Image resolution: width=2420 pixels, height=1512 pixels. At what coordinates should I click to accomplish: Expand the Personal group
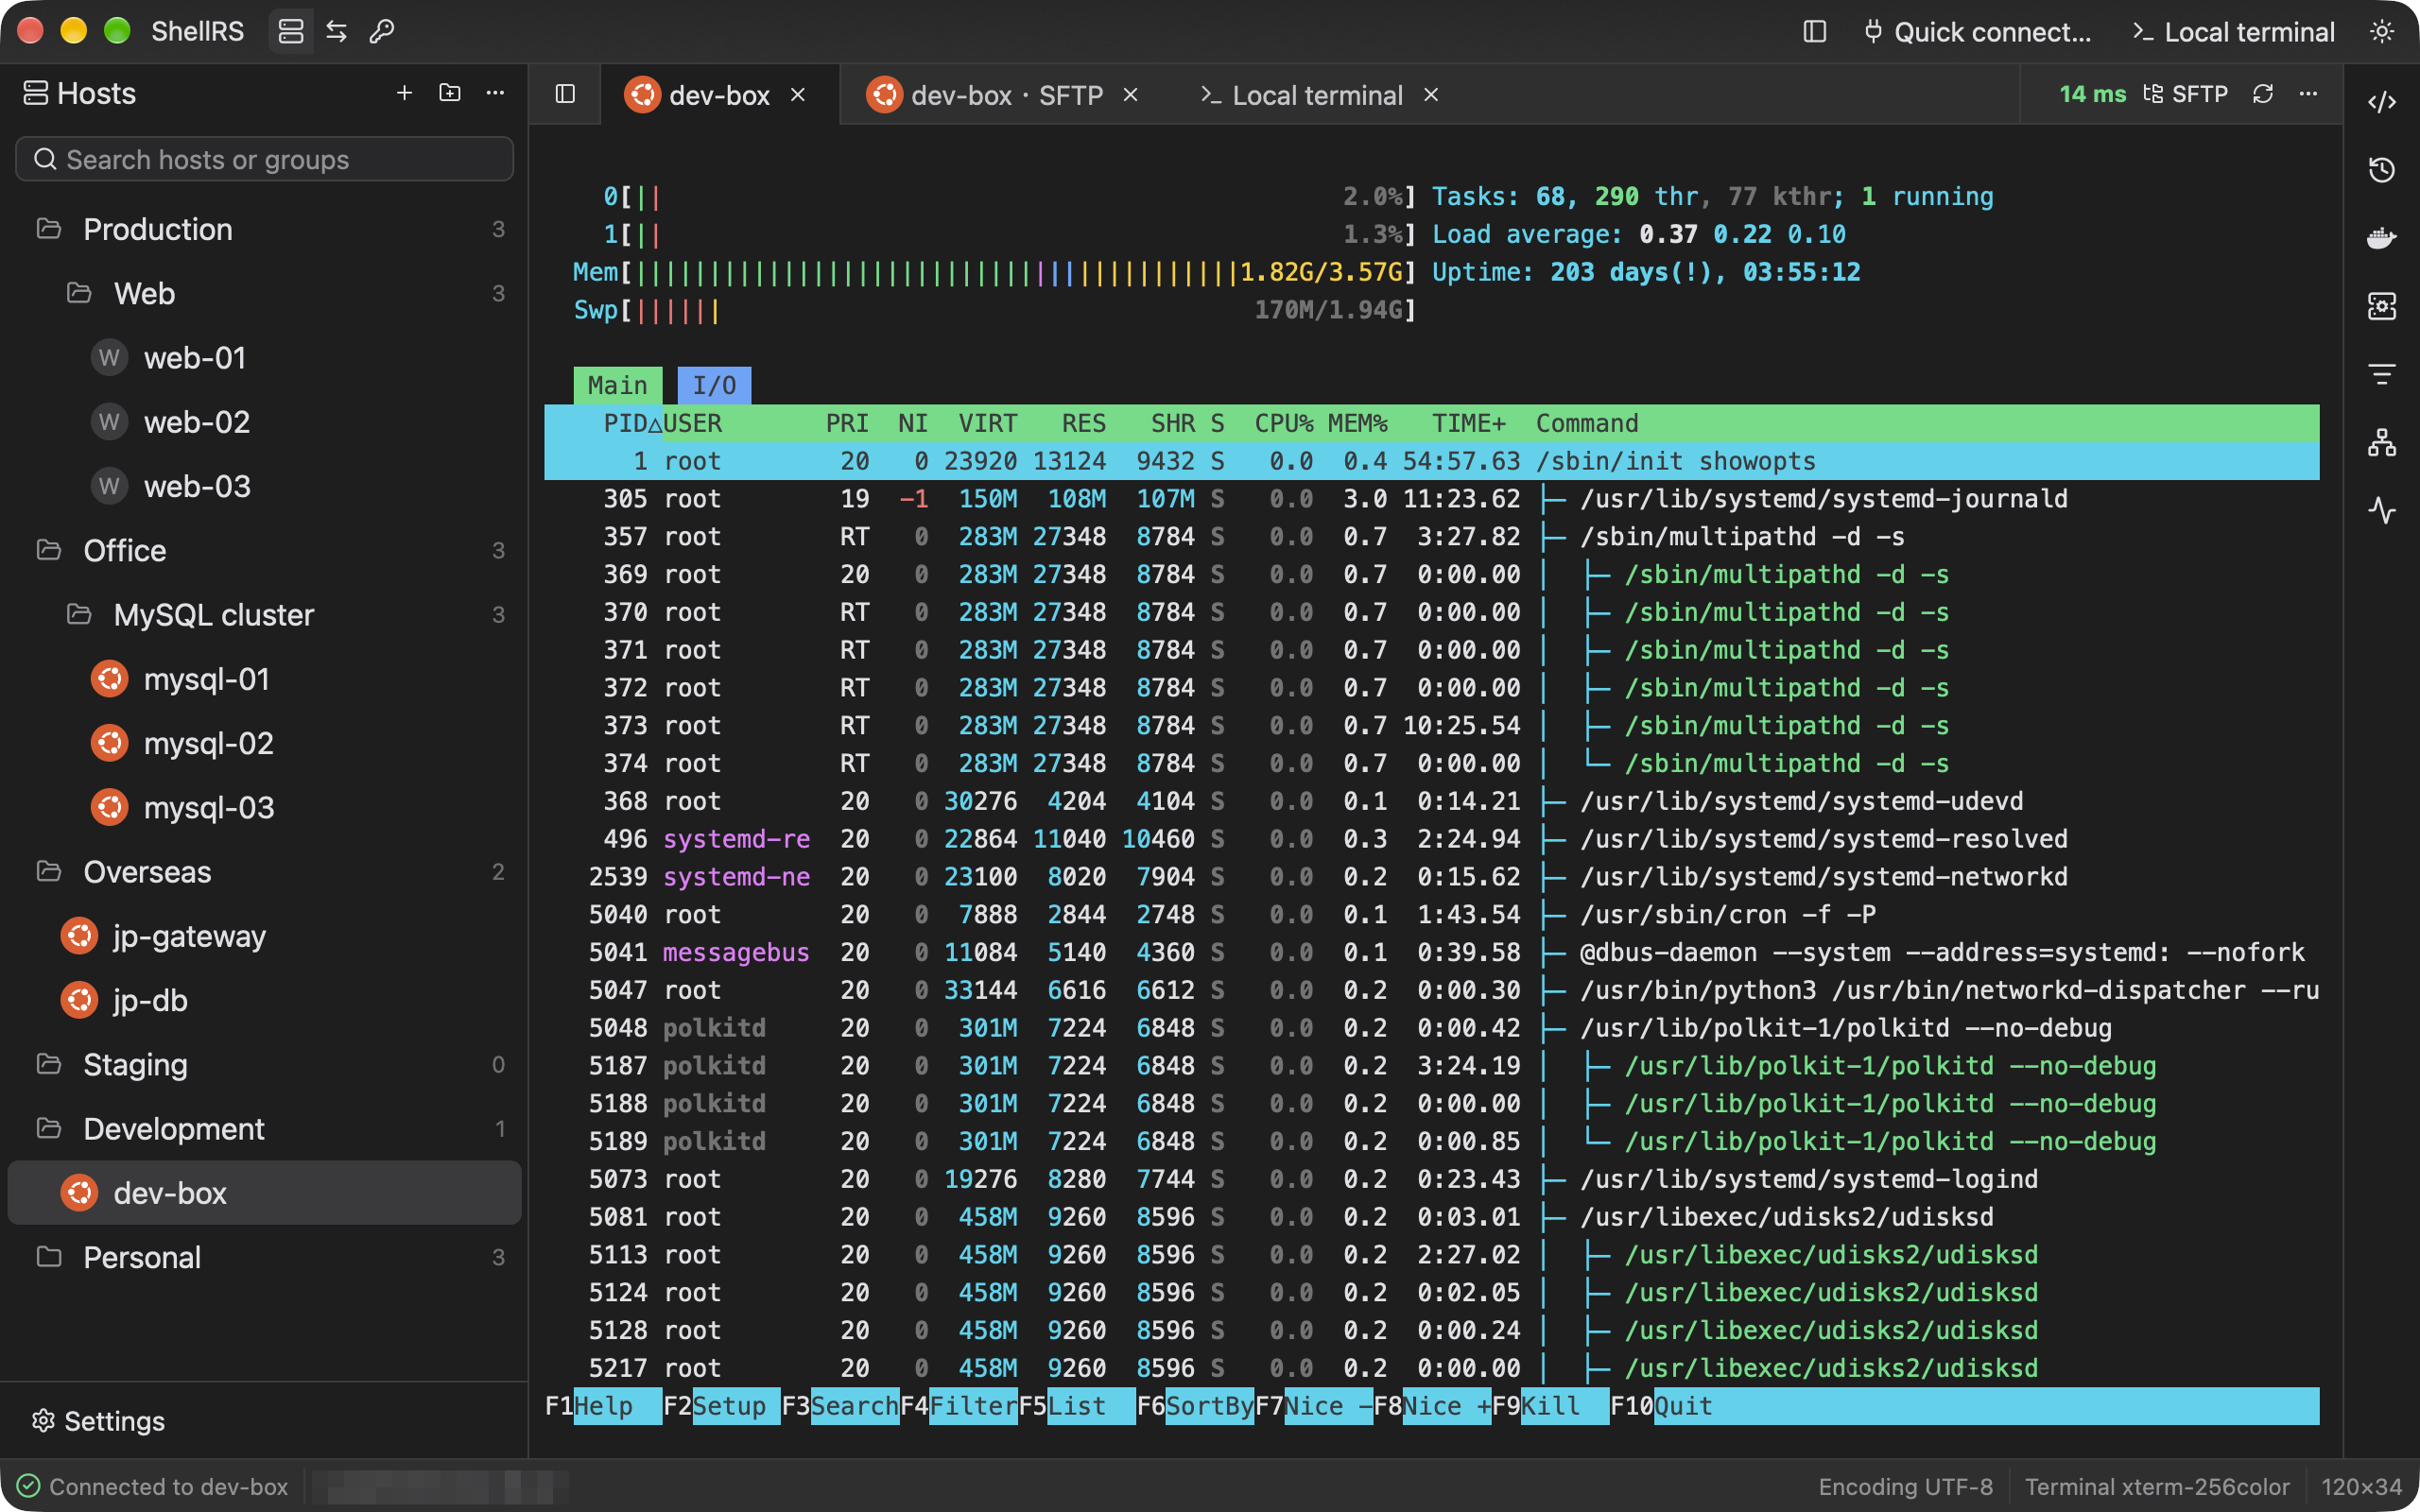coord(265,1256)
